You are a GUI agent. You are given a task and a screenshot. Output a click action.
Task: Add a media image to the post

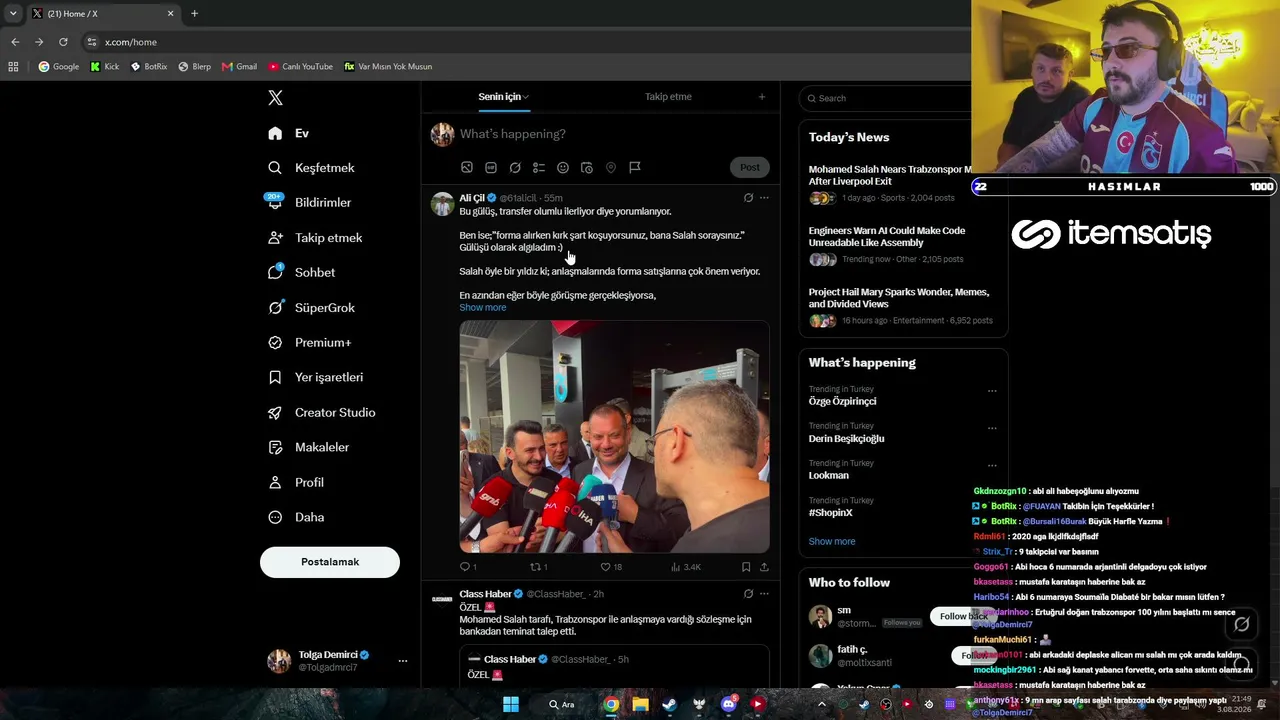point(466,168)
